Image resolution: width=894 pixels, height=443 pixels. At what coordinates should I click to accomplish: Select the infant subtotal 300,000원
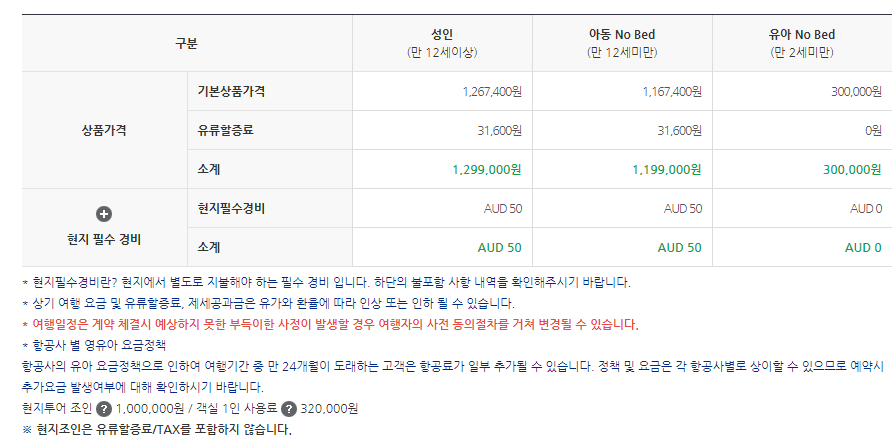(x=852, y=169)
